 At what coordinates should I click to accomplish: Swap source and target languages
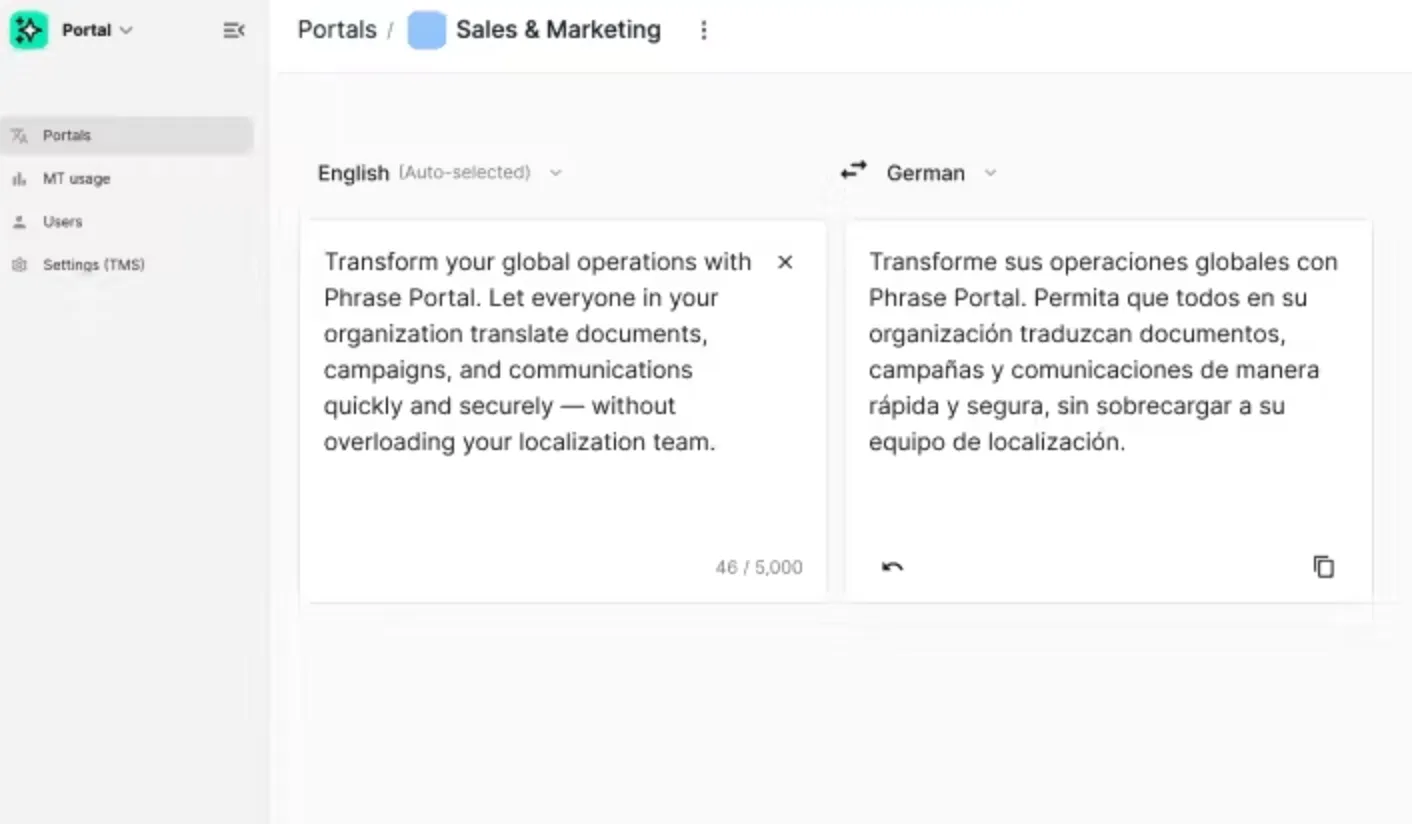click(x=853, y=171)
